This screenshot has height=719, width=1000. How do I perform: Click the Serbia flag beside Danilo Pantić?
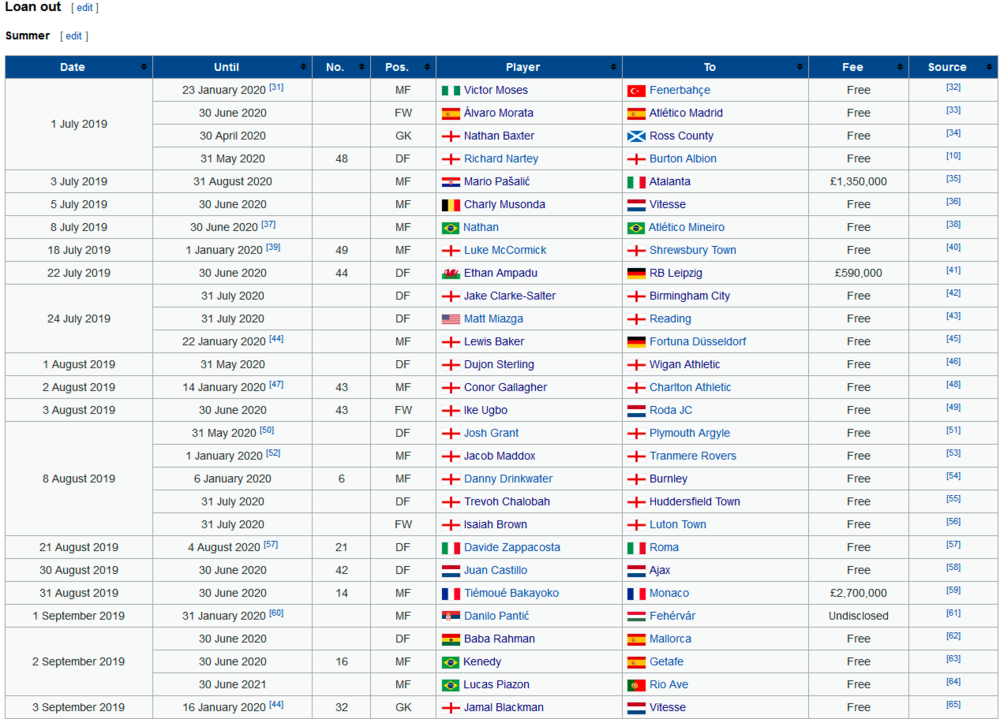pos(450,616)
